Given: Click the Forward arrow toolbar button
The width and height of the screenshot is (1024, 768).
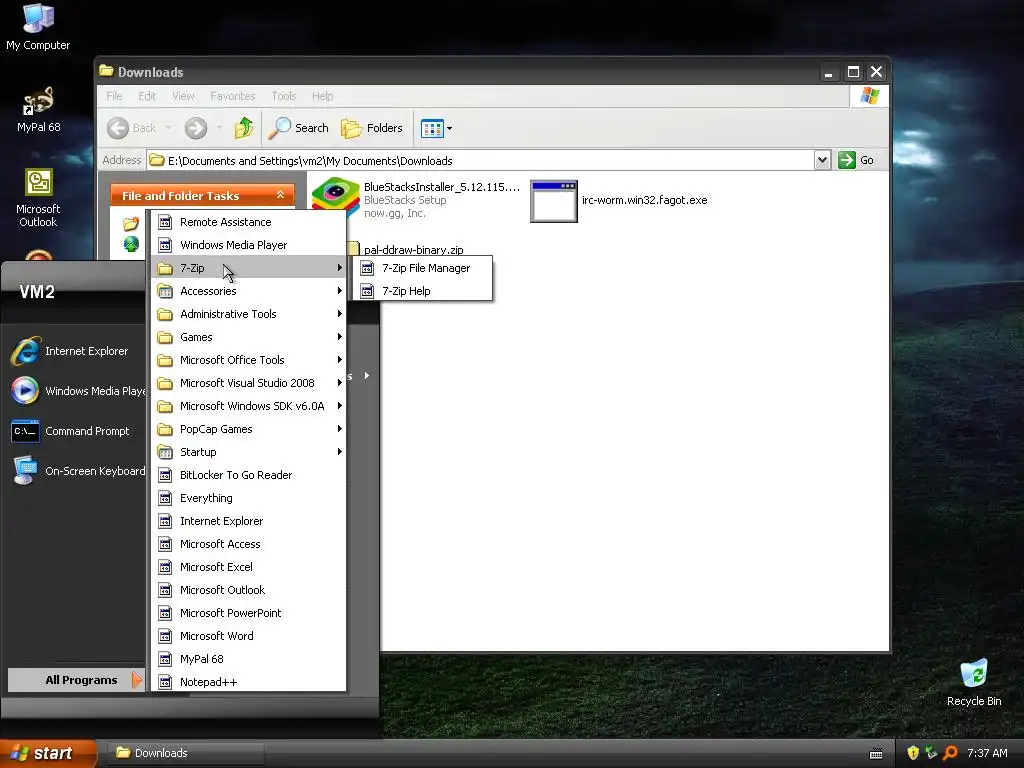Looking at the screenshot, I should click(196, 128).
